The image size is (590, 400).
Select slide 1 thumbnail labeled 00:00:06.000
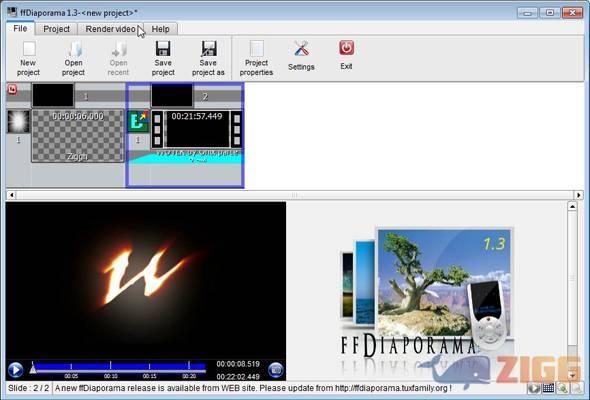click(x=78, y=136)
